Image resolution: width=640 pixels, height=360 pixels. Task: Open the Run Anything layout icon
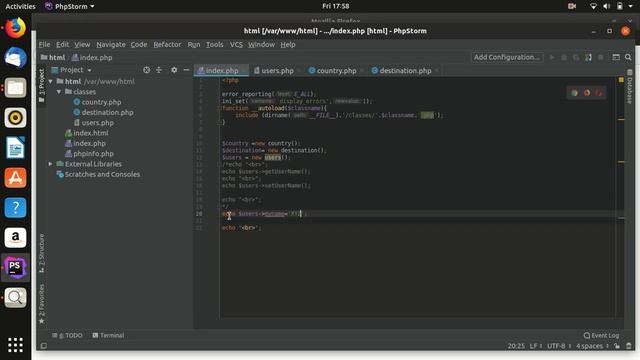[x=616, y=58]
